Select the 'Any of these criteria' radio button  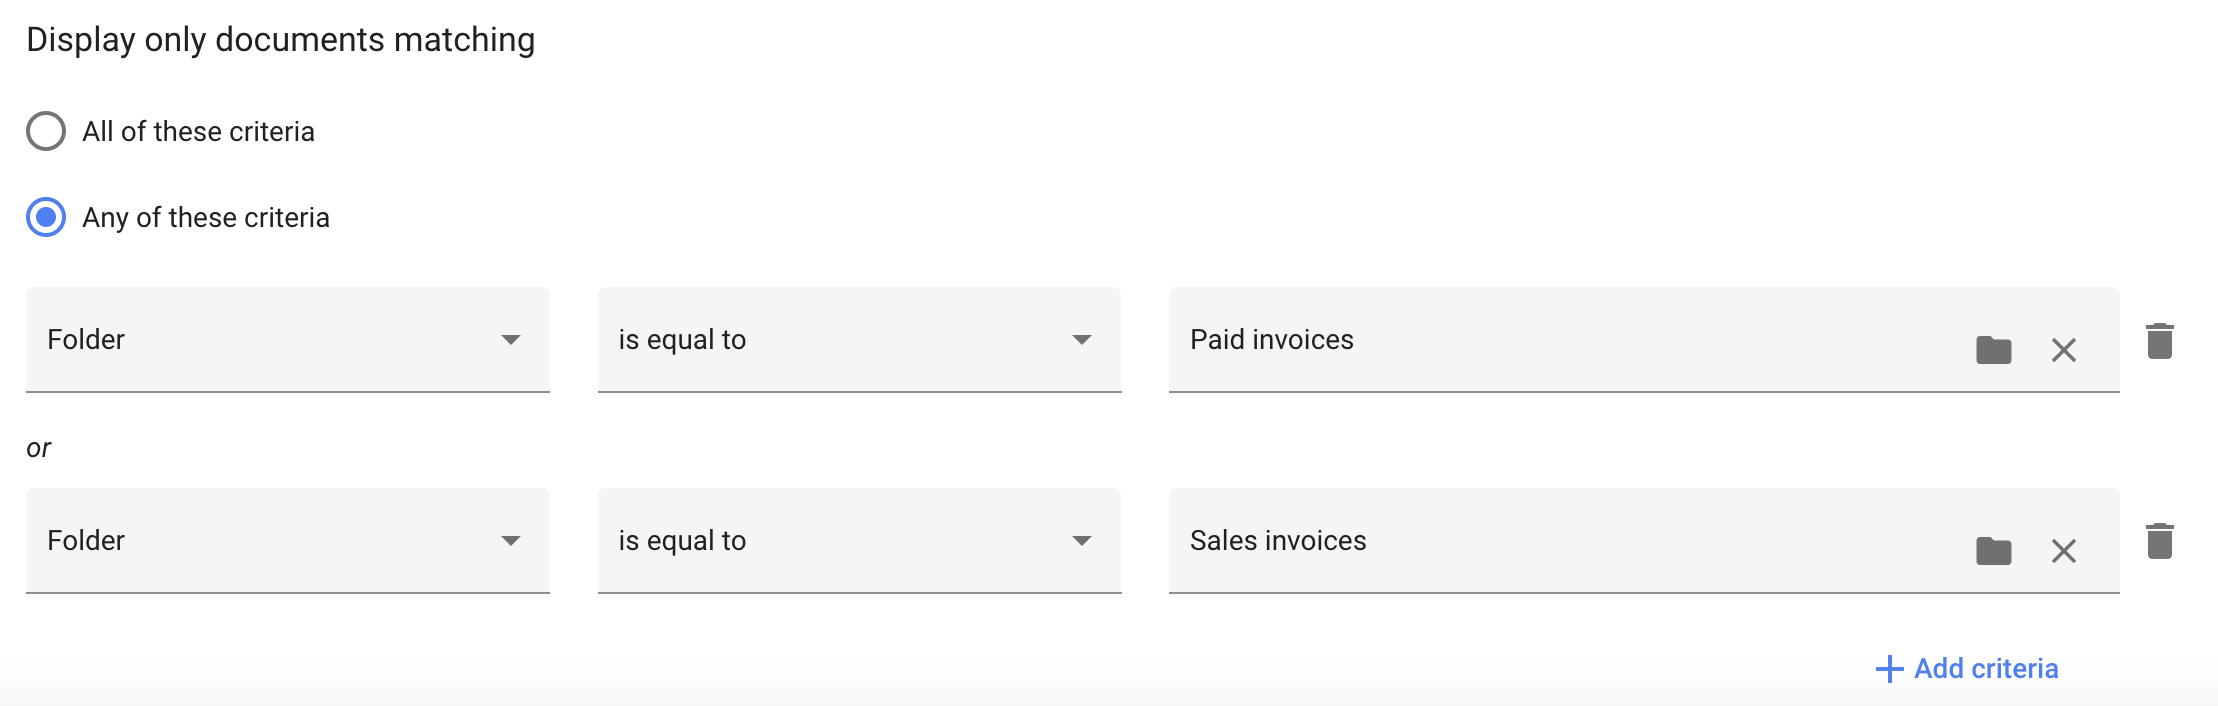[x=46, y=217]
